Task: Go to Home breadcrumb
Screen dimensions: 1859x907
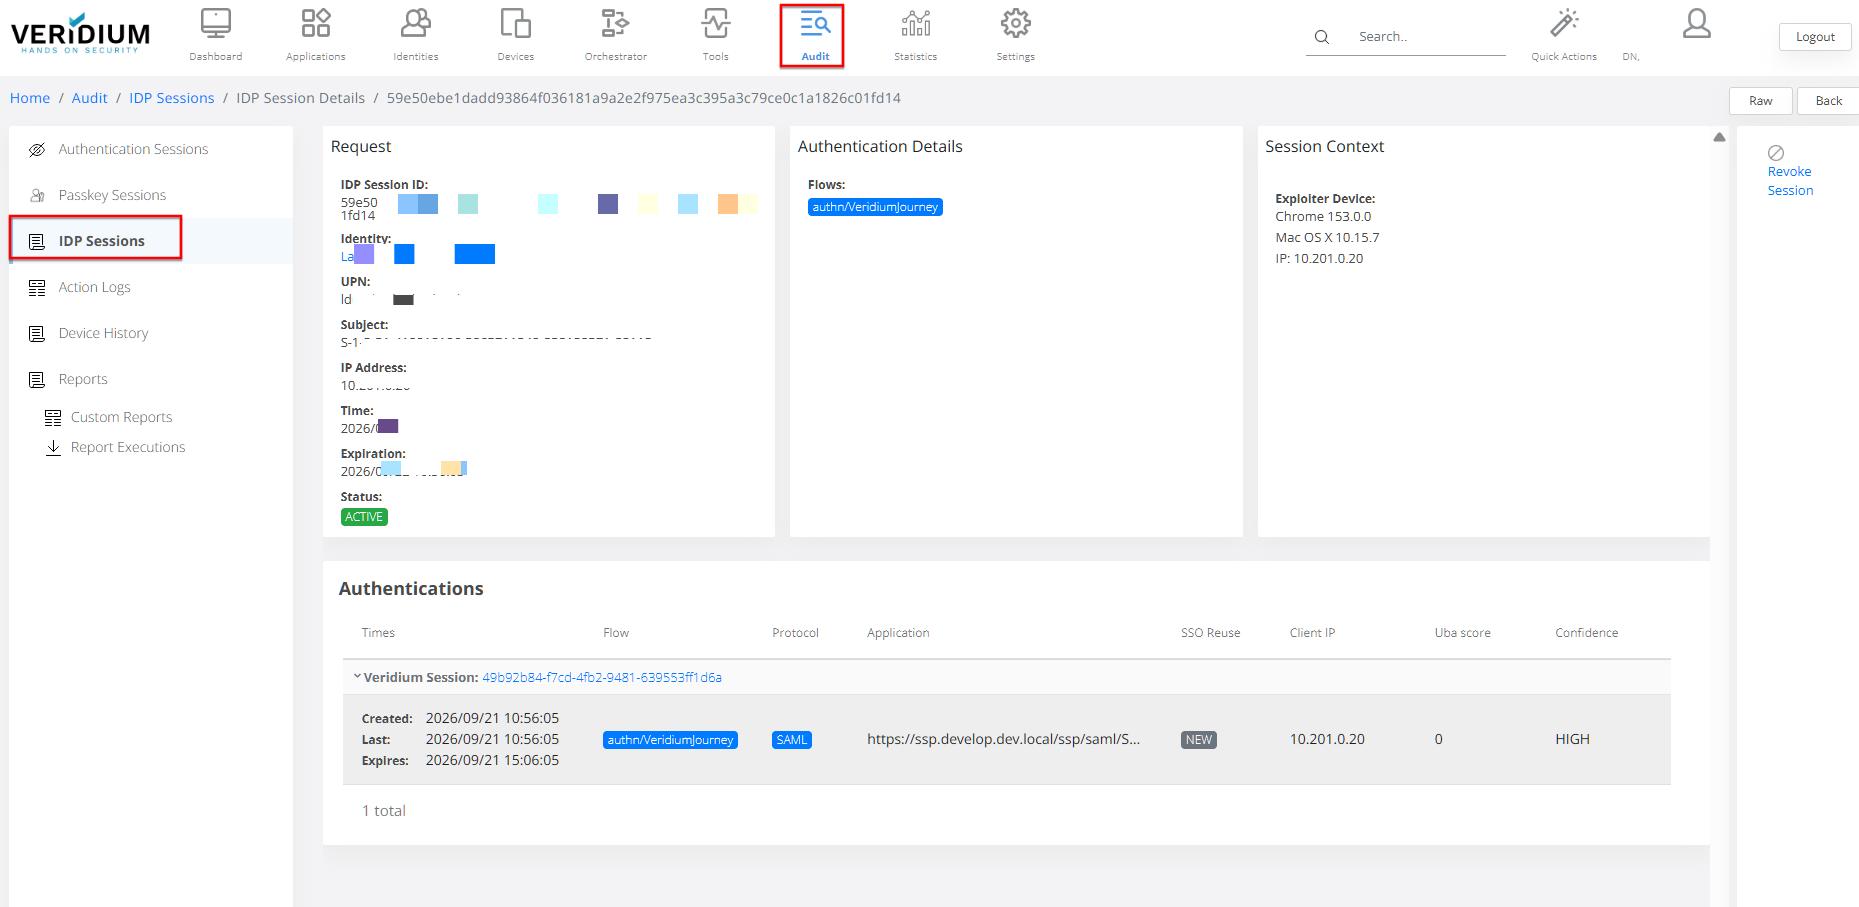Action: (30, 98)
